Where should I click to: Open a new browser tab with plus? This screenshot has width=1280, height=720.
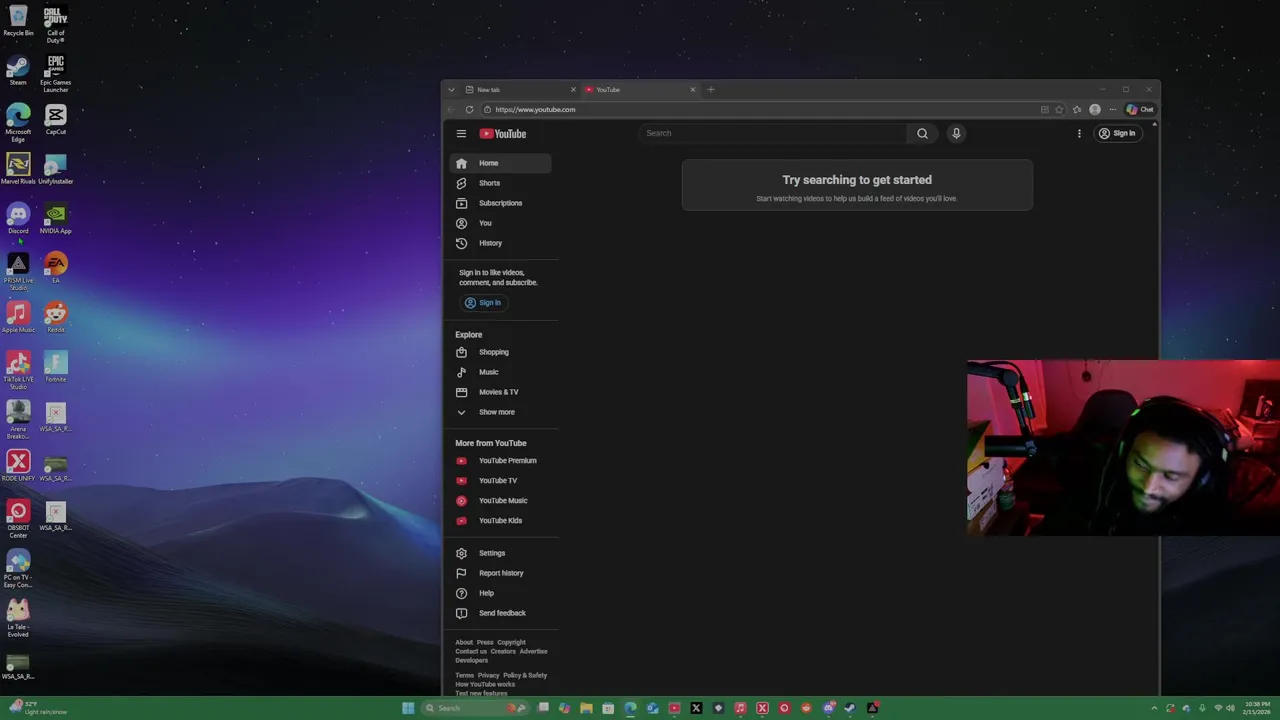[x=711, y=90]
